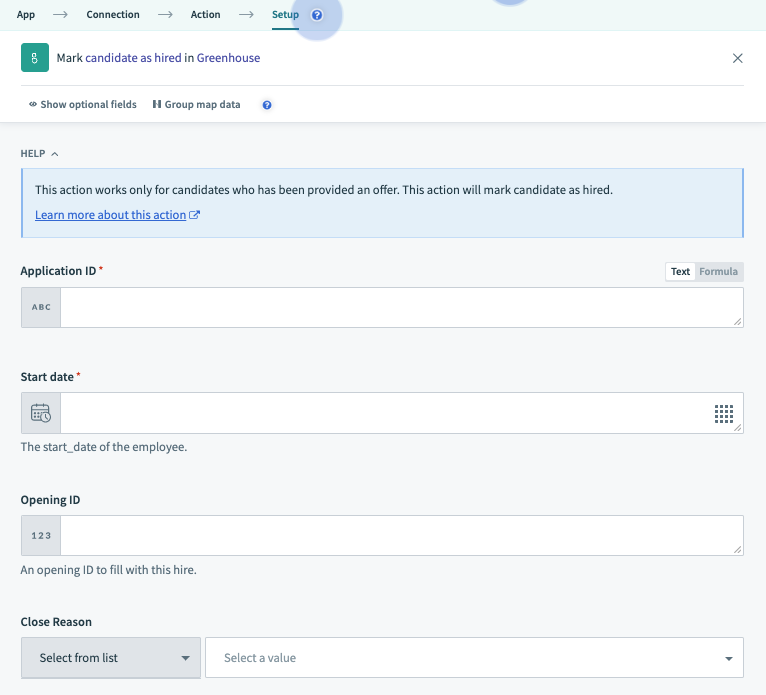Close the action setup panel
The width and height of the screenshot is (766, 695).
[x=738, y=58]
